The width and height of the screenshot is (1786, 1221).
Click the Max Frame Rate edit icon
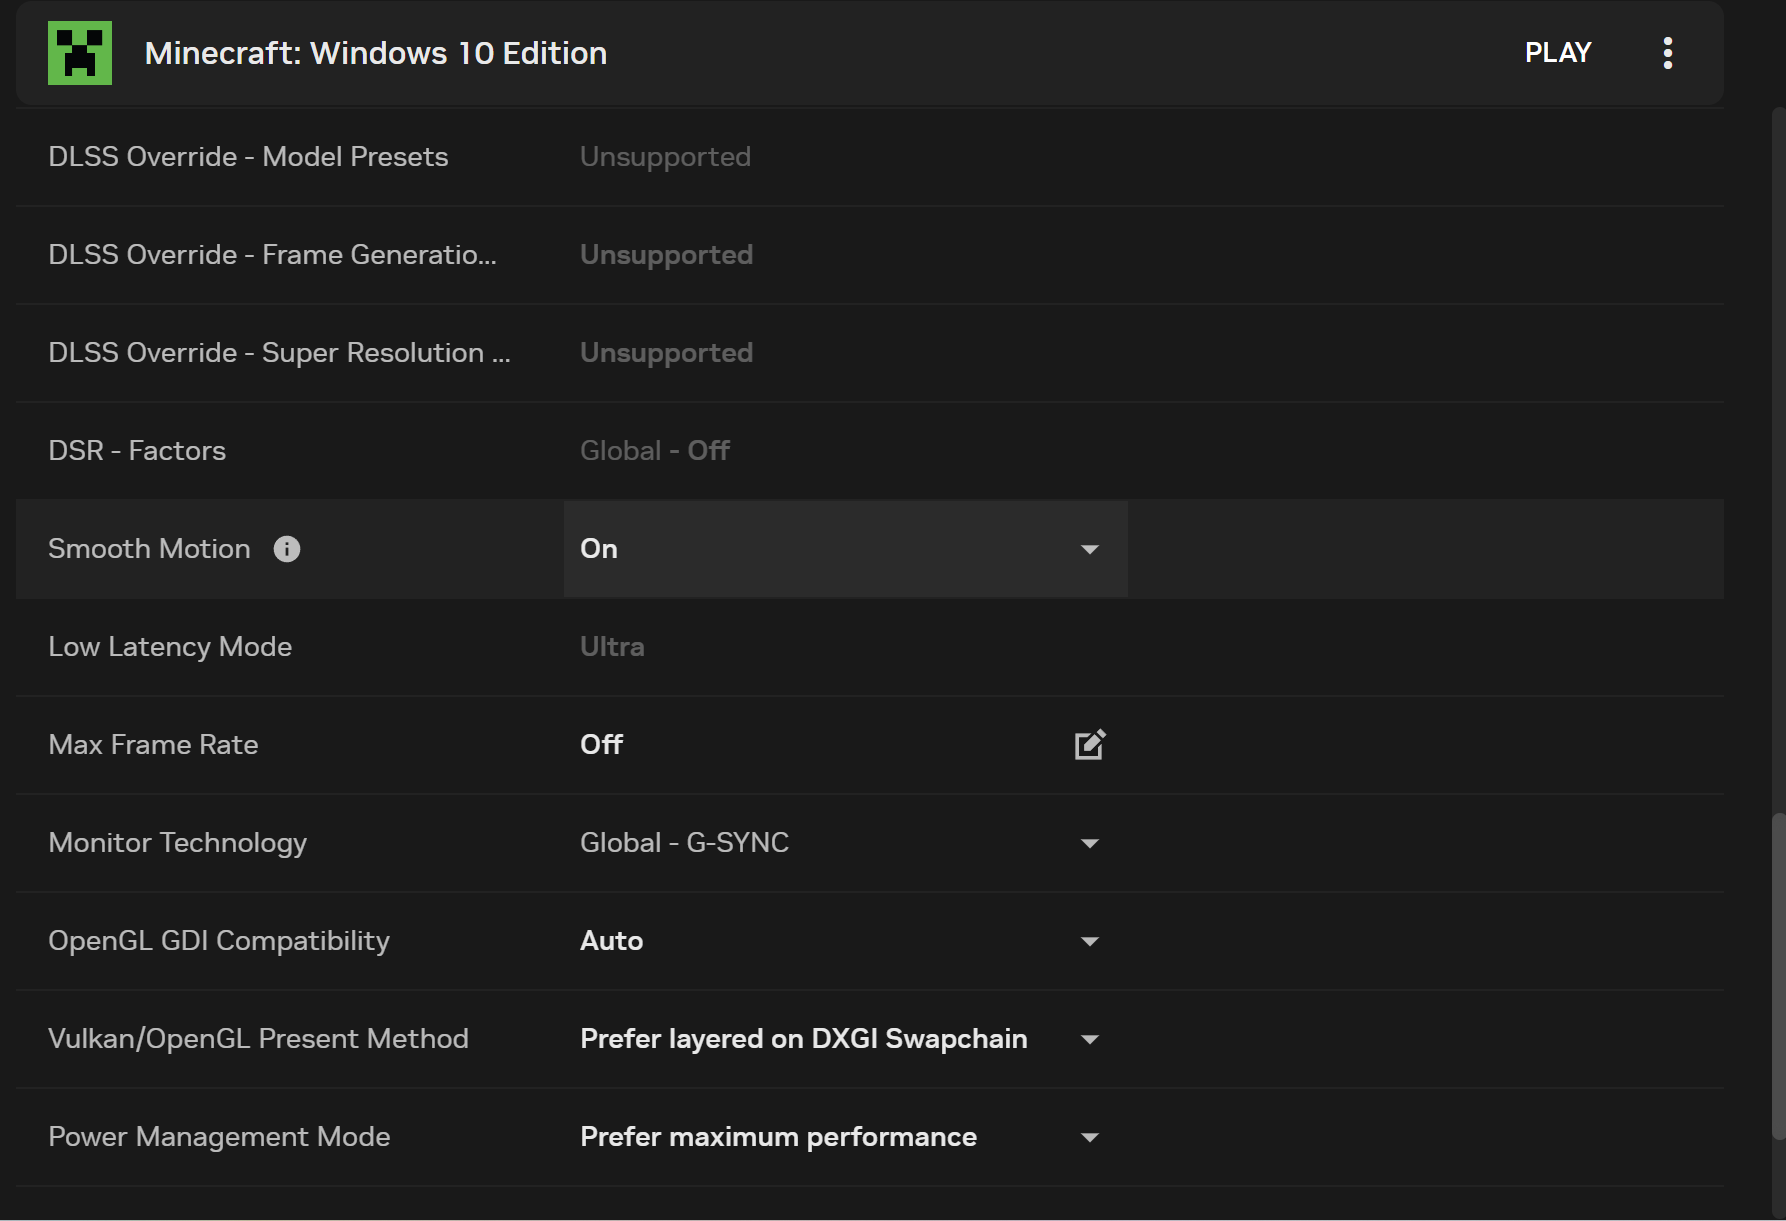click(x=1089, y=745)
